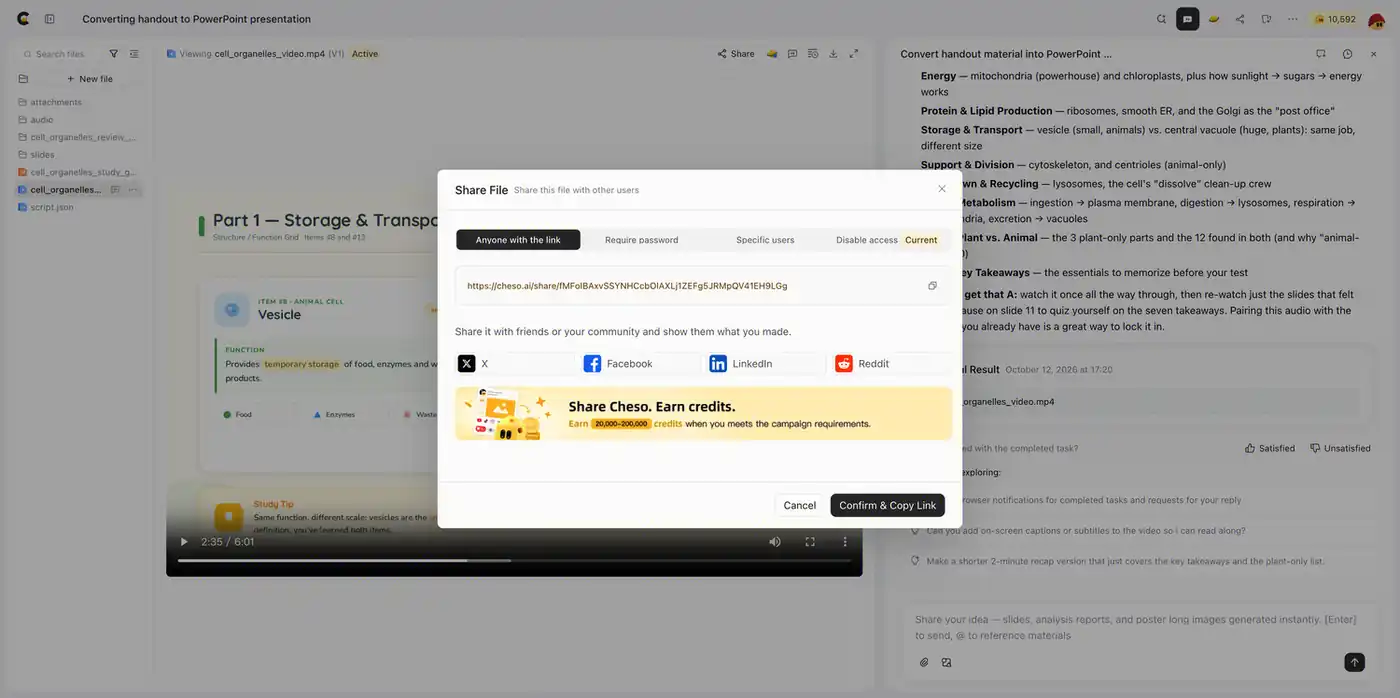Click the comment icon on the selected file row
The width and height of the screenshot is (1400, 698).
[116, 190]
